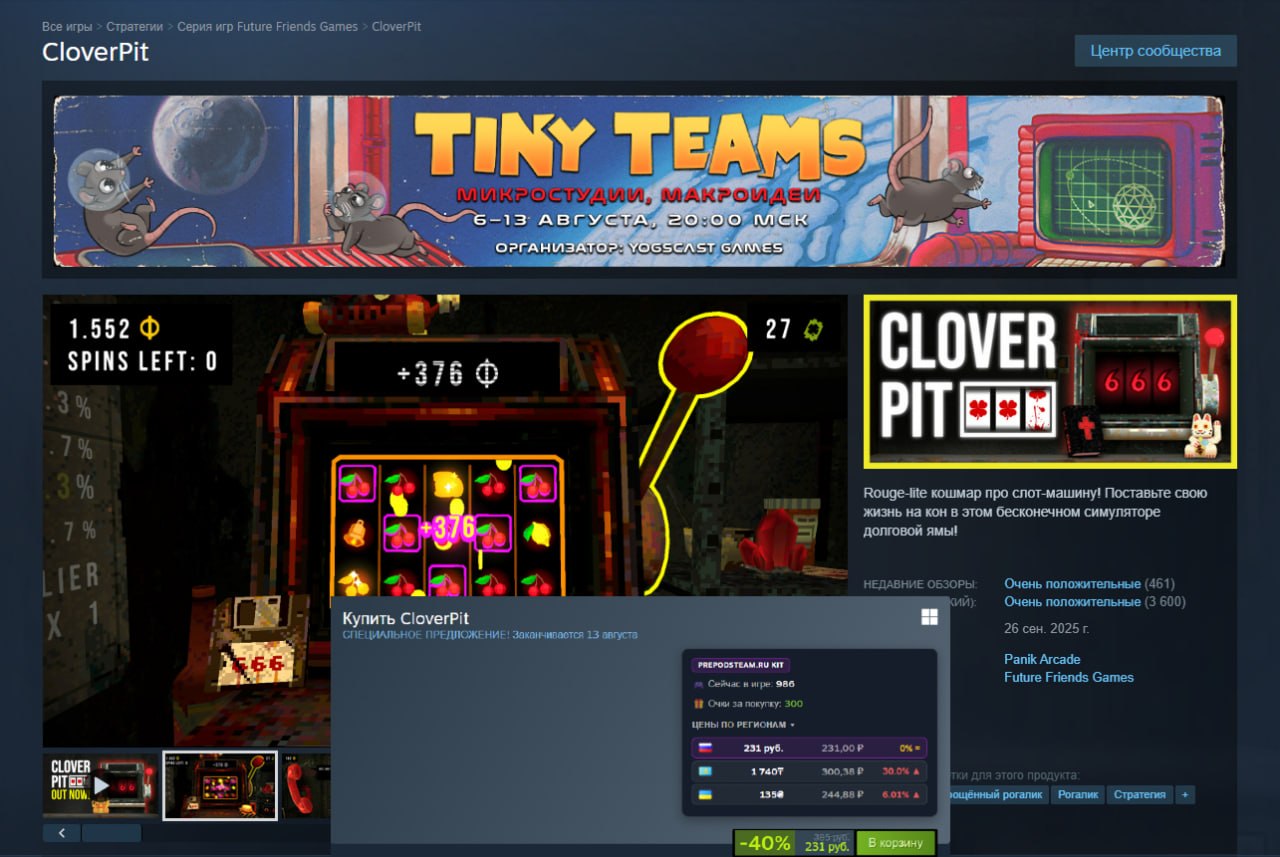Screen dimensions: 1280x857
Task: Click the screenshot strip scrollbar handle
Action: 111,832
